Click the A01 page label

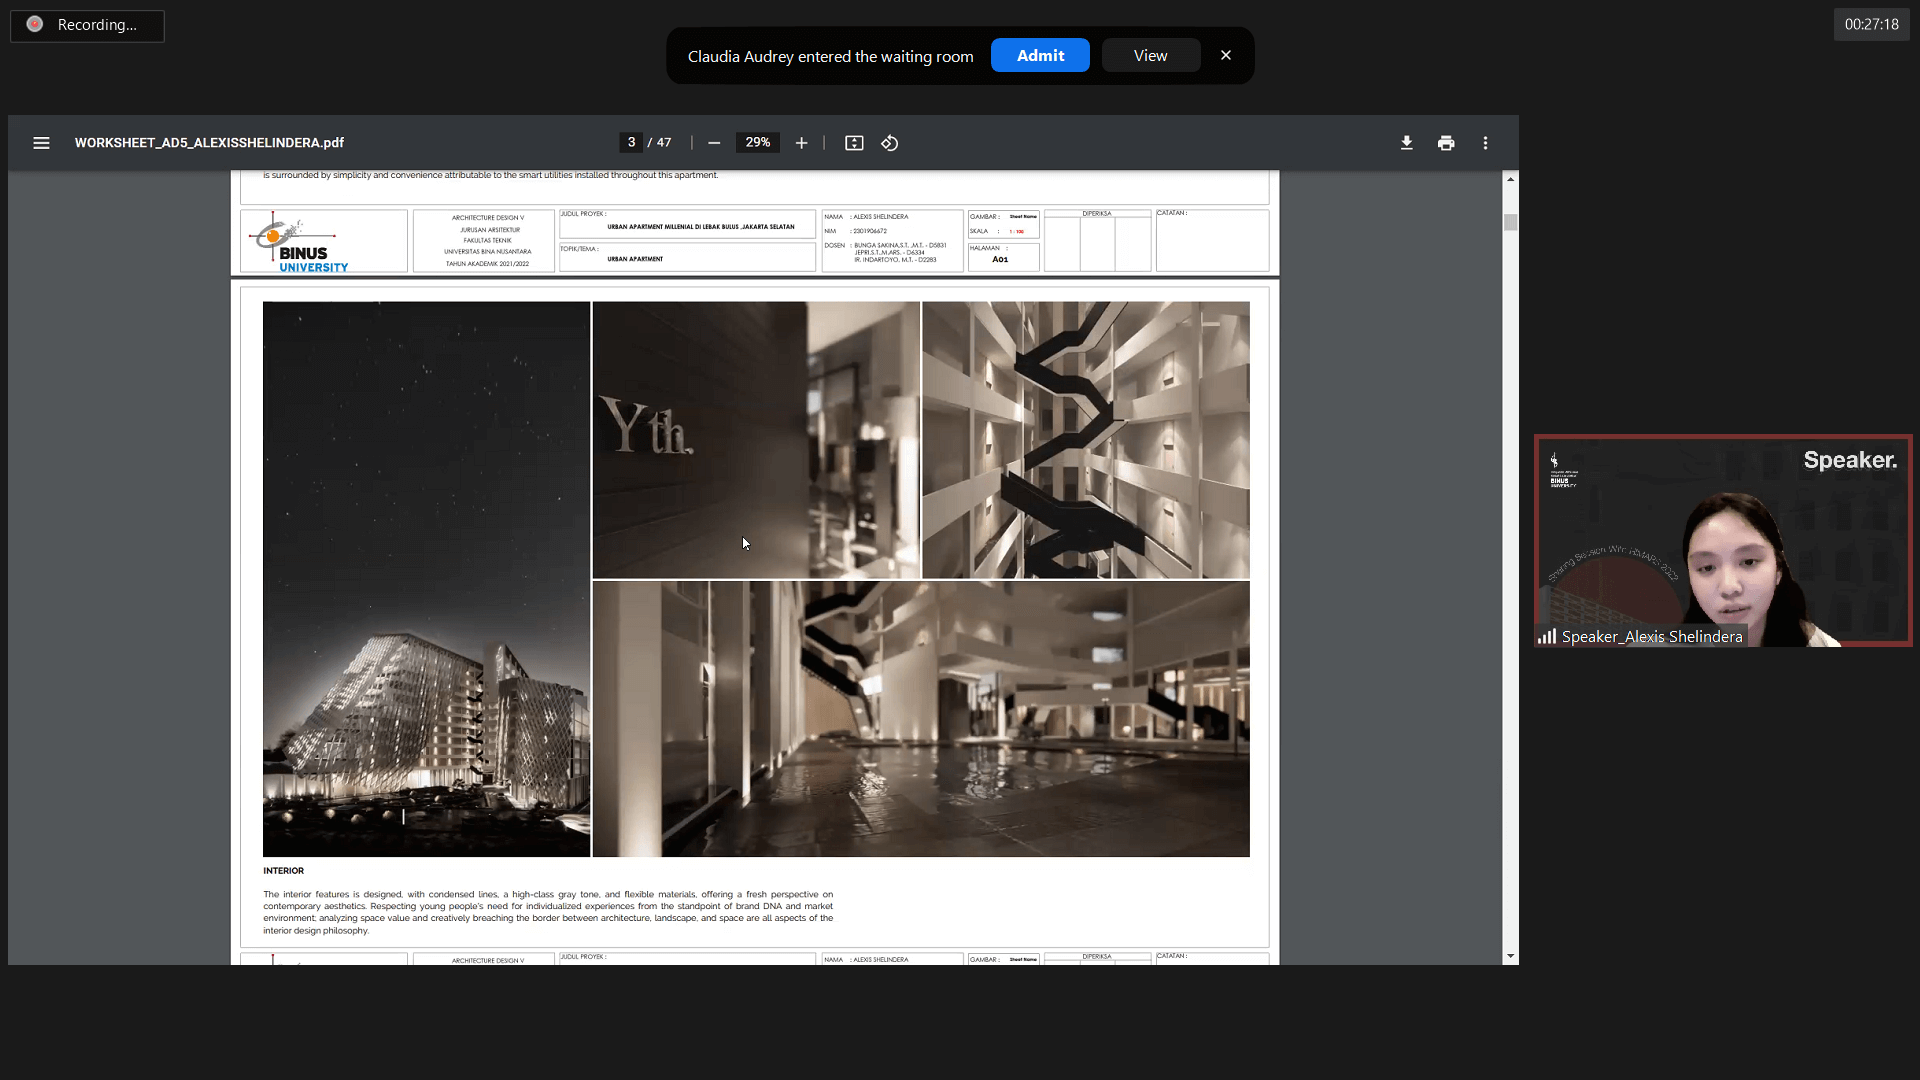pos(1000,259)
